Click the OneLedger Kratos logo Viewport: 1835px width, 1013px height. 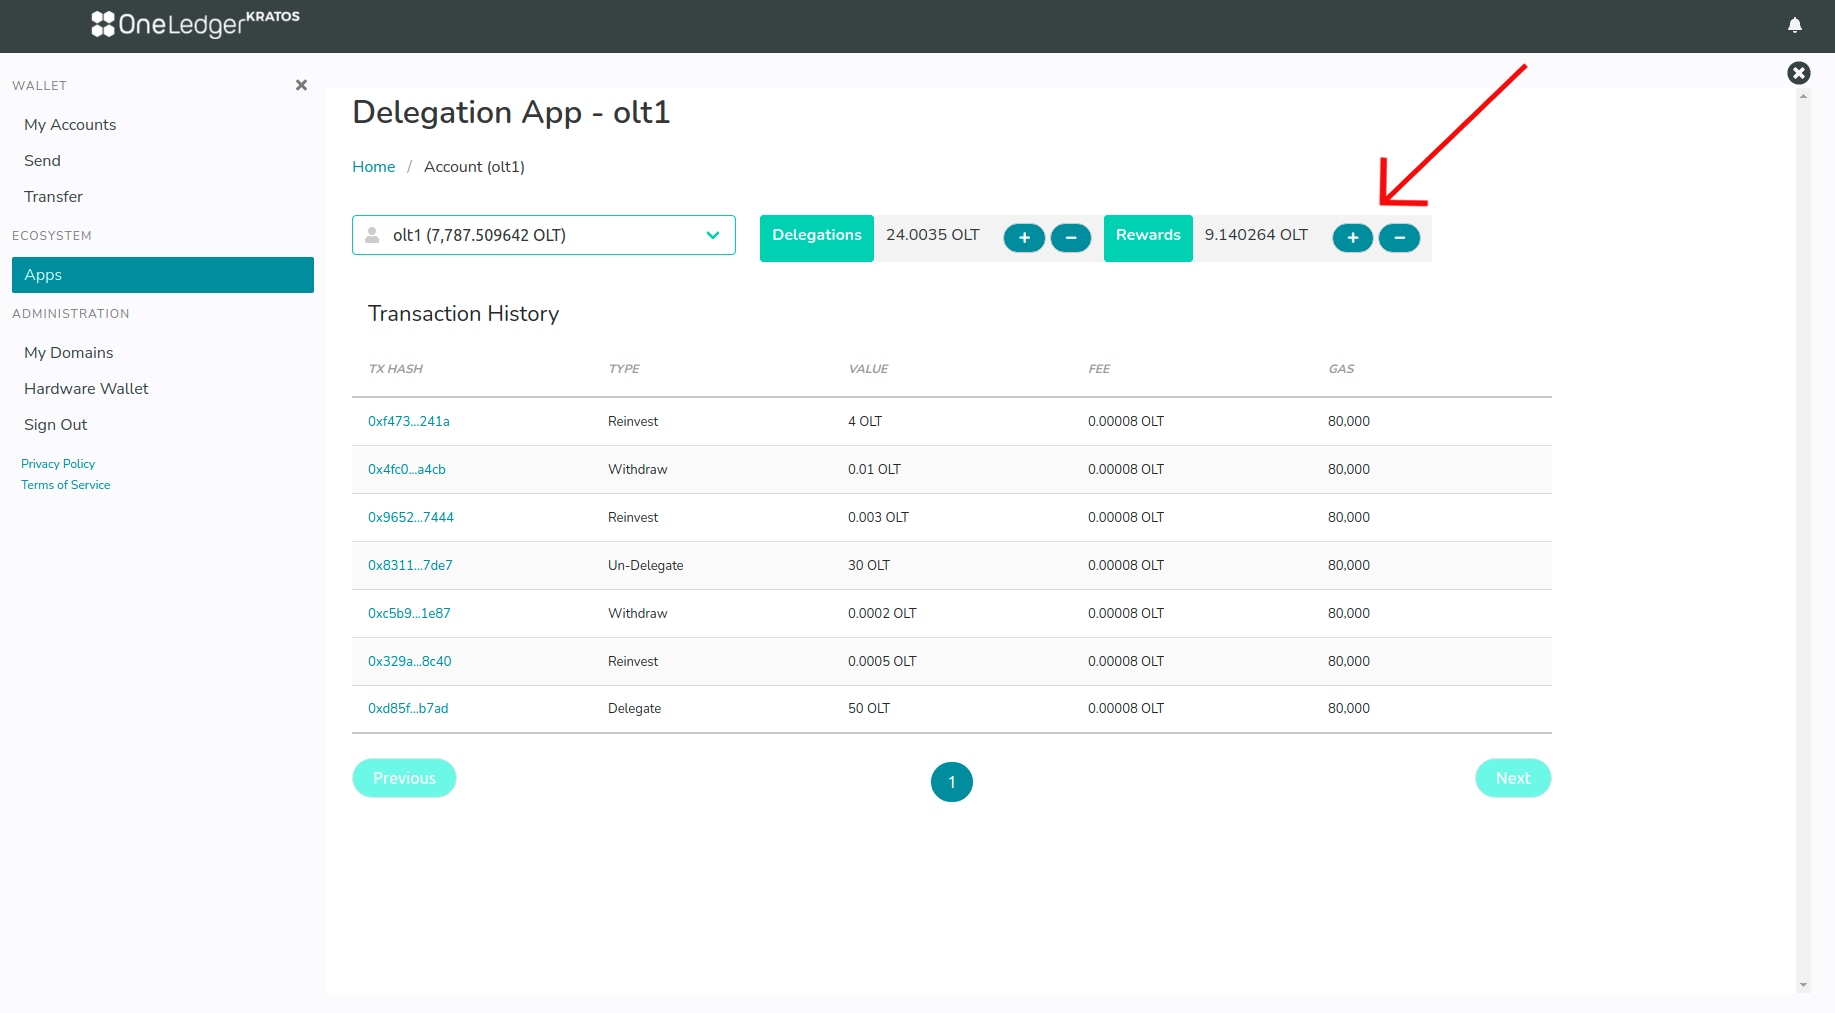pyautogui.click(x=195, y=24)
